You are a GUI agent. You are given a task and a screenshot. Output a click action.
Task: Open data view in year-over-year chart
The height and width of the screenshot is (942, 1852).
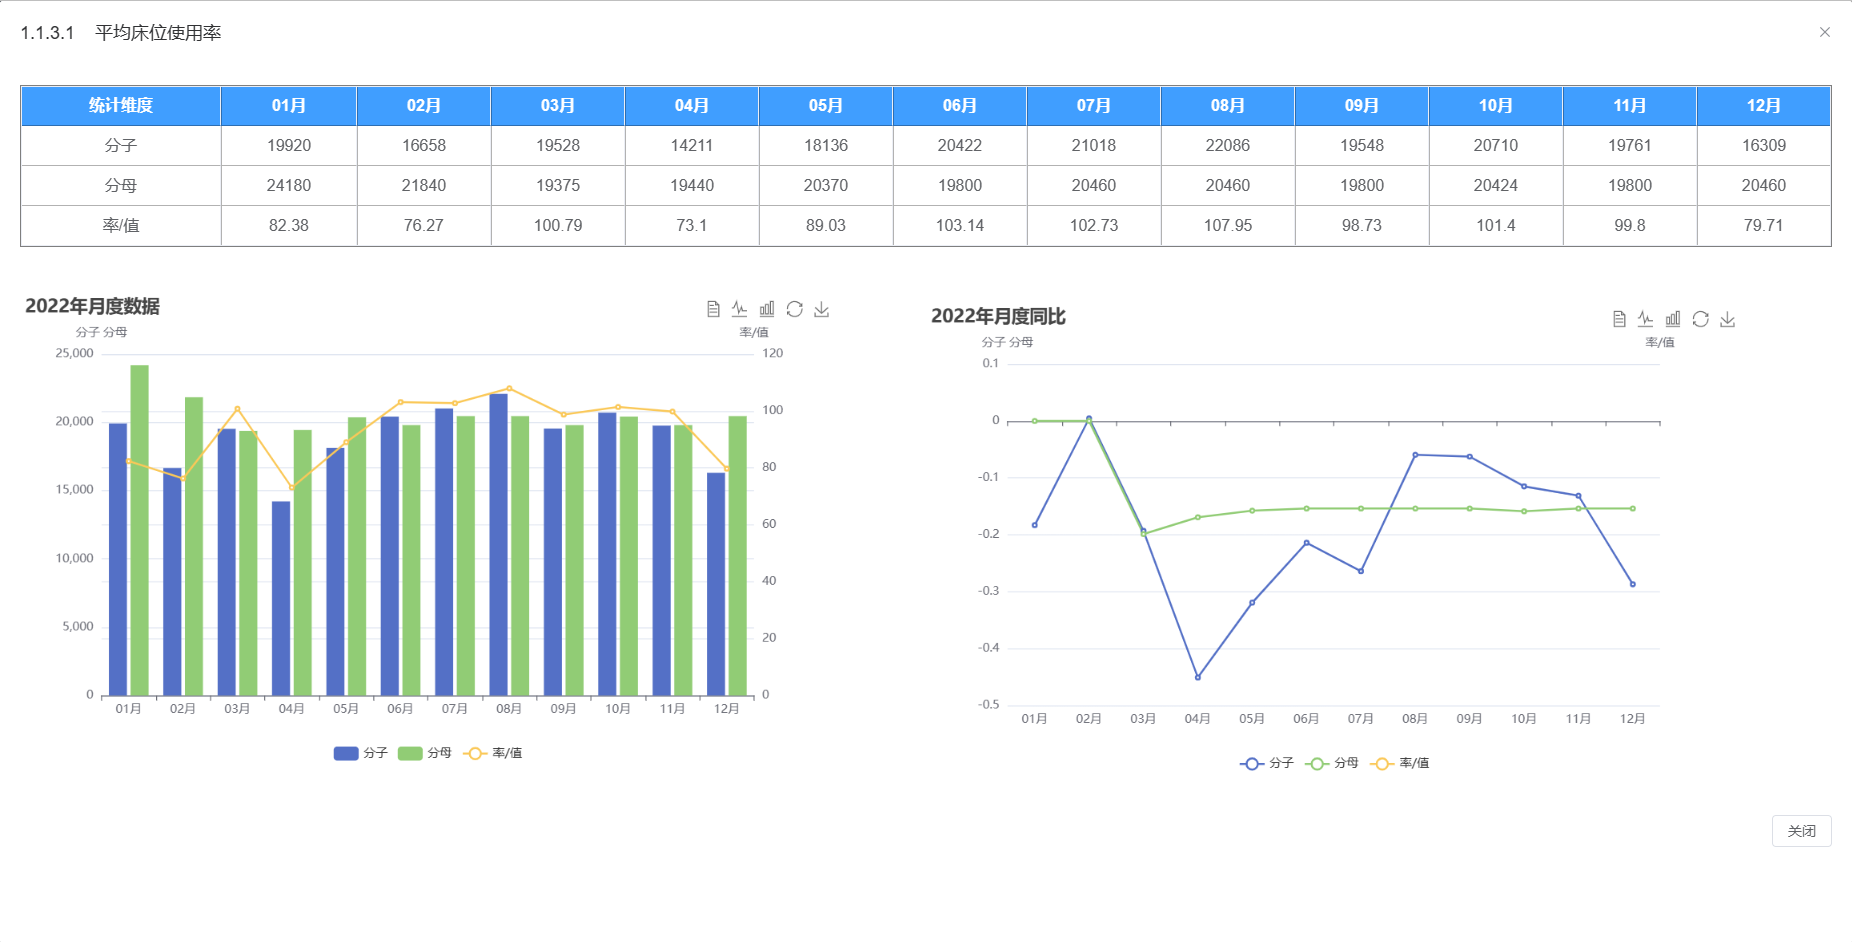click(1619, 319)
